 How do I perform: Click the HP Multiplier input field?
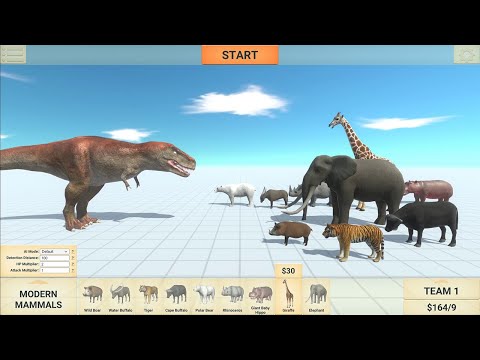[55, 264]
